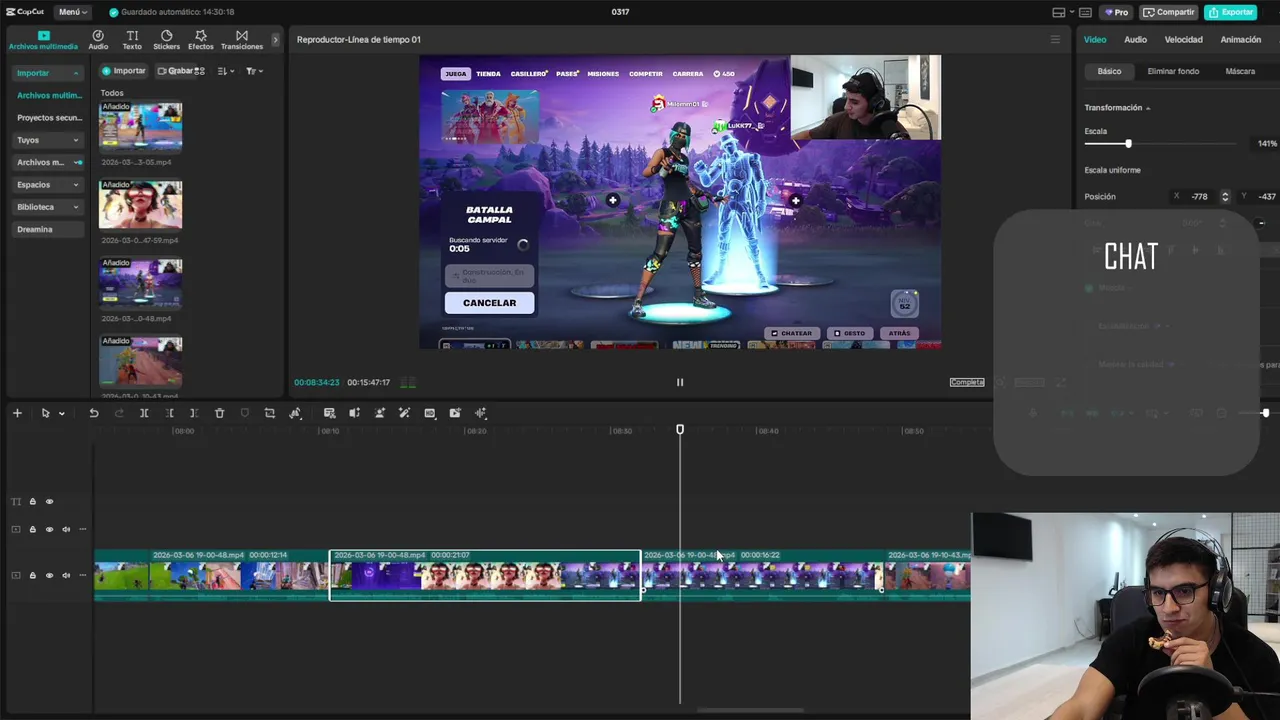Split the clip at the playhead
The image size is (1280, 720).
(x=144, y=413)
